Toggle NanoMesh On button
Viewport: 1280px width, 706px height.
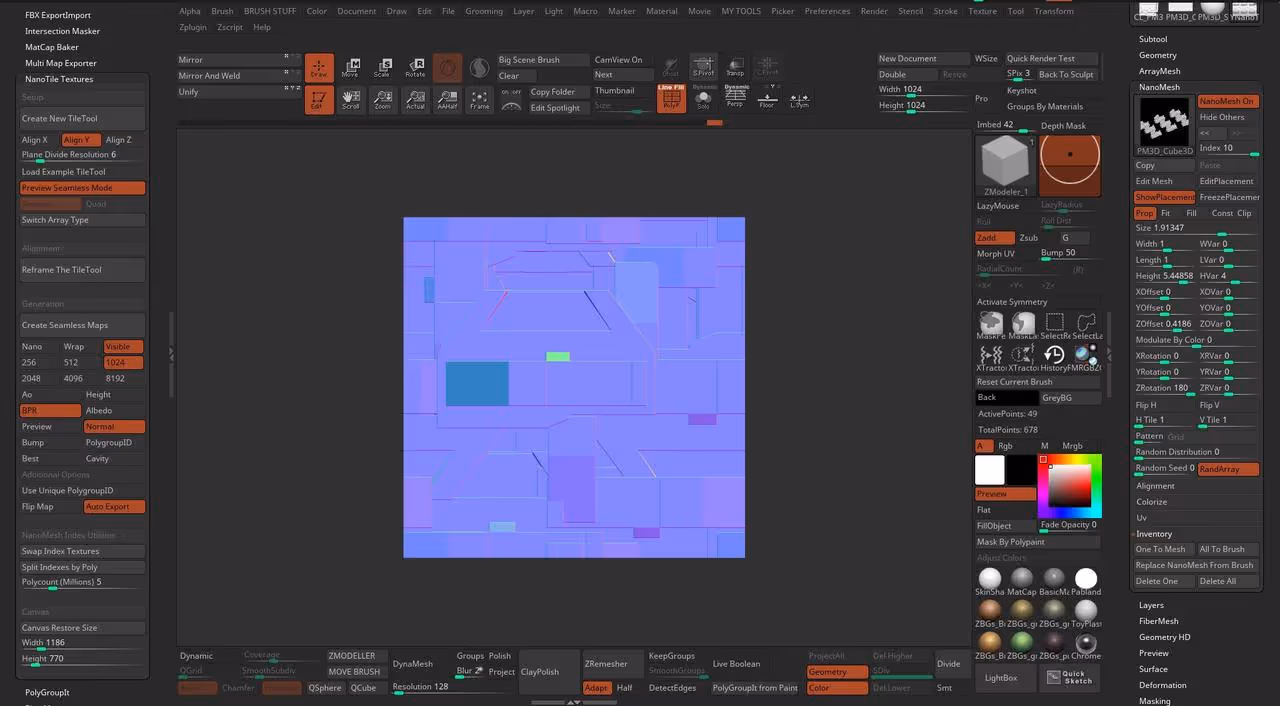click(x=1228, y=101)
